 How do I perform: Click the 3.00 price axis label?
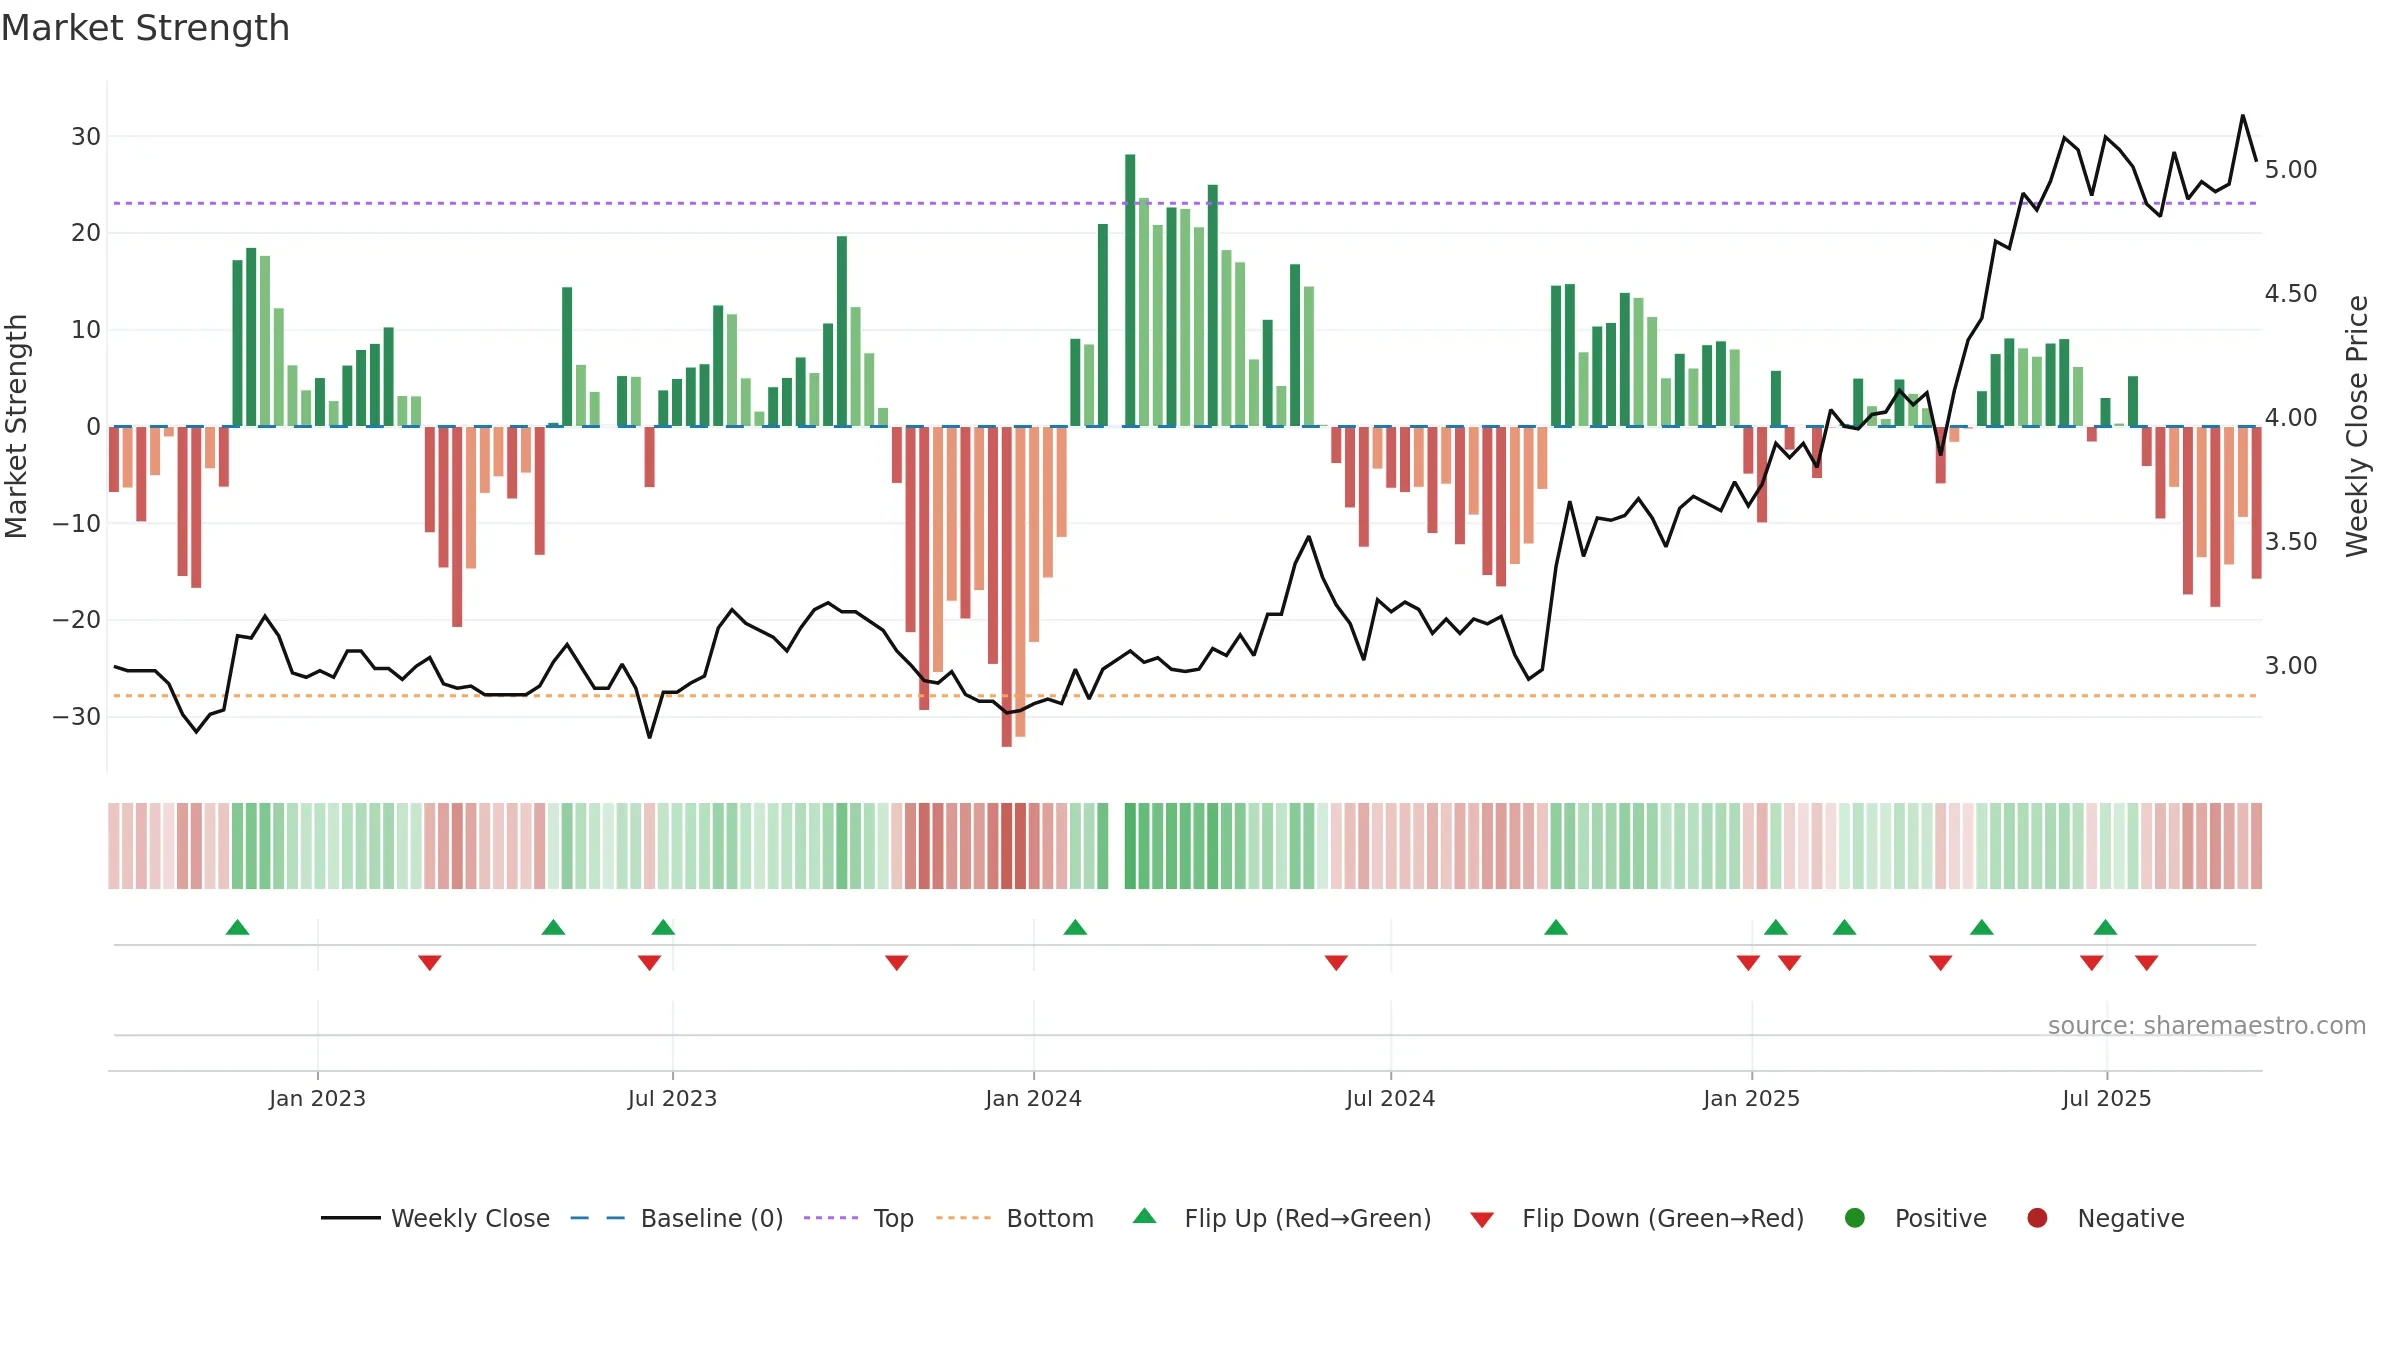2291,666
